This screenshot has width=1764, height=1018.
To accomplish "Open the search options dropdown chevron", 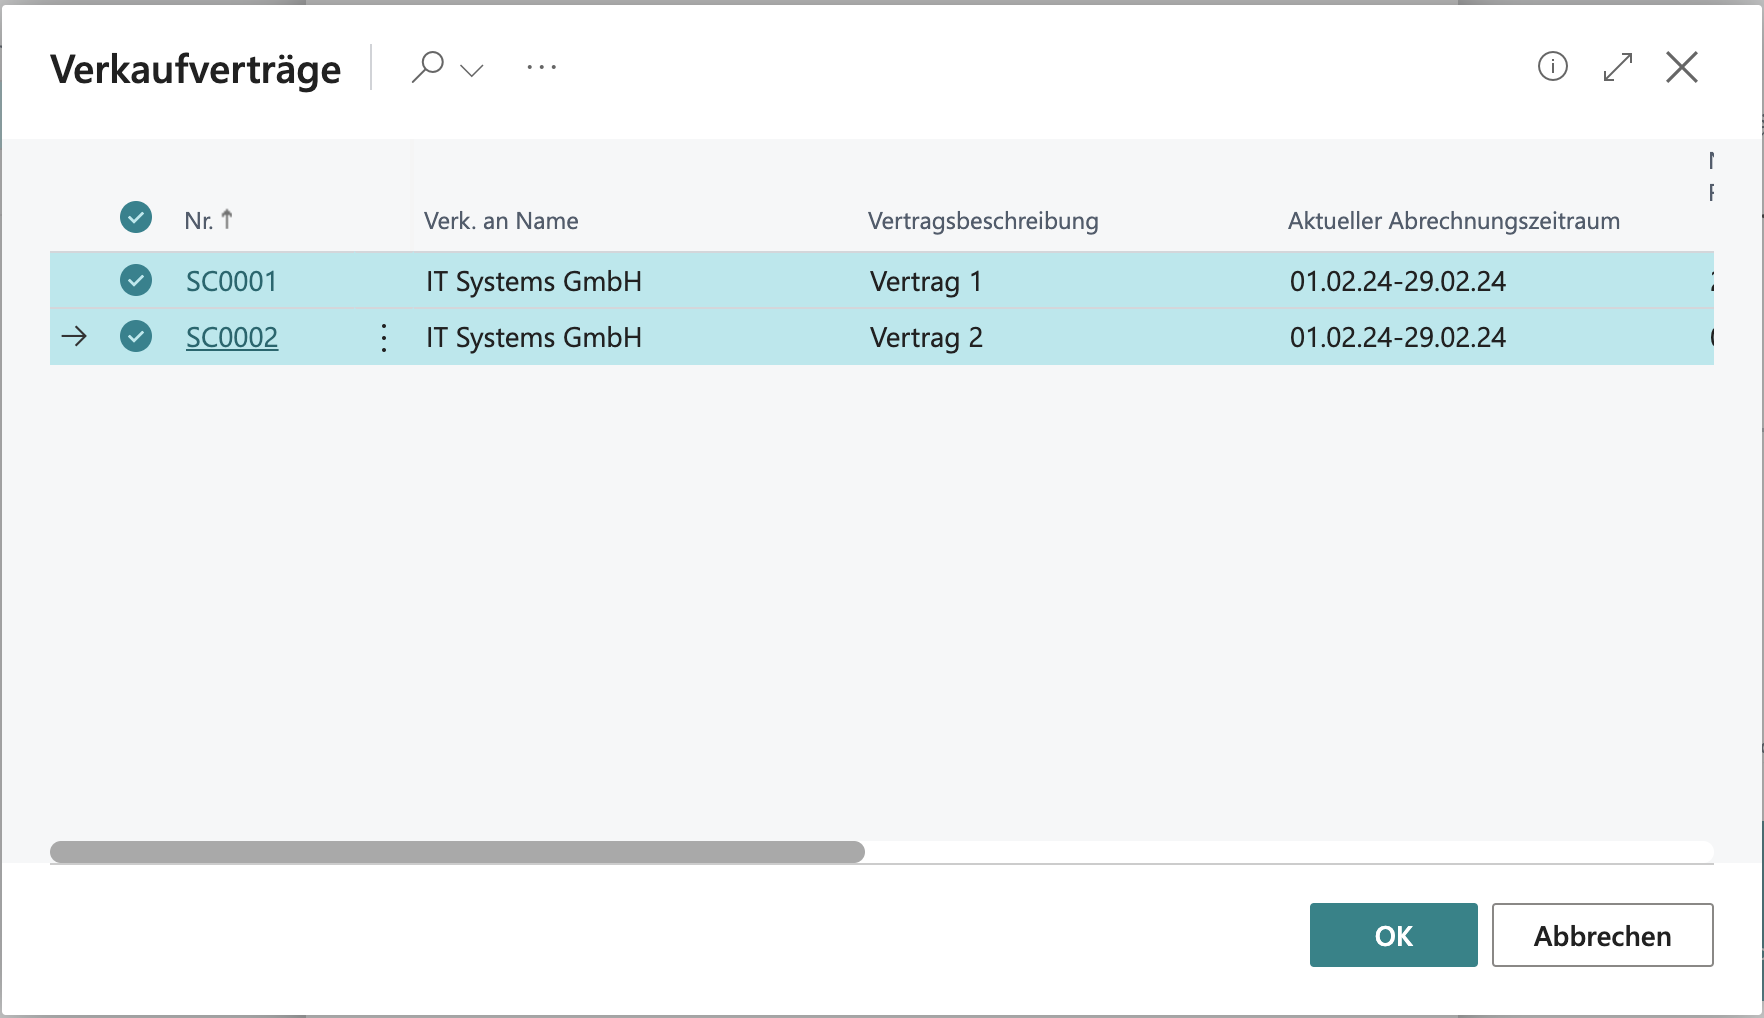I will 472,69.
